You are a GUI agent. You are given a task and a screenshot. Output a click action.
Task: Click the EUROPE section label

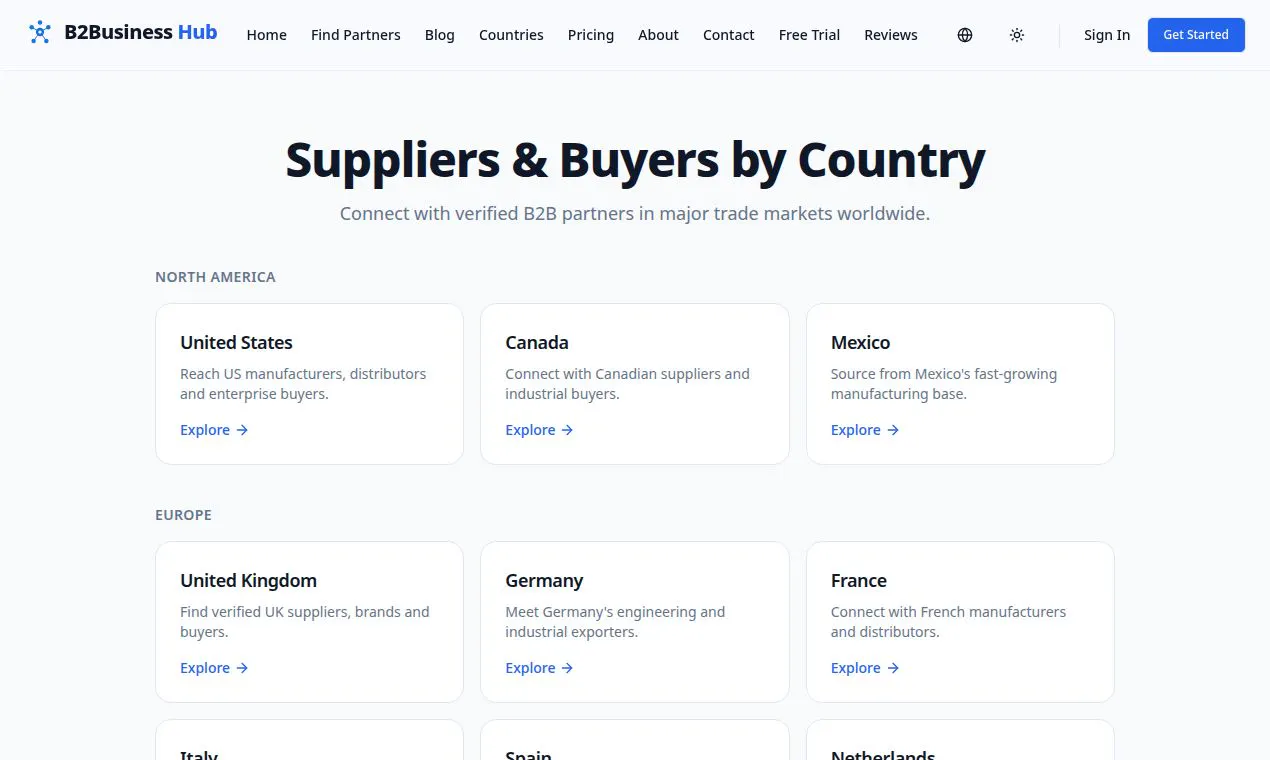point(184,515)
